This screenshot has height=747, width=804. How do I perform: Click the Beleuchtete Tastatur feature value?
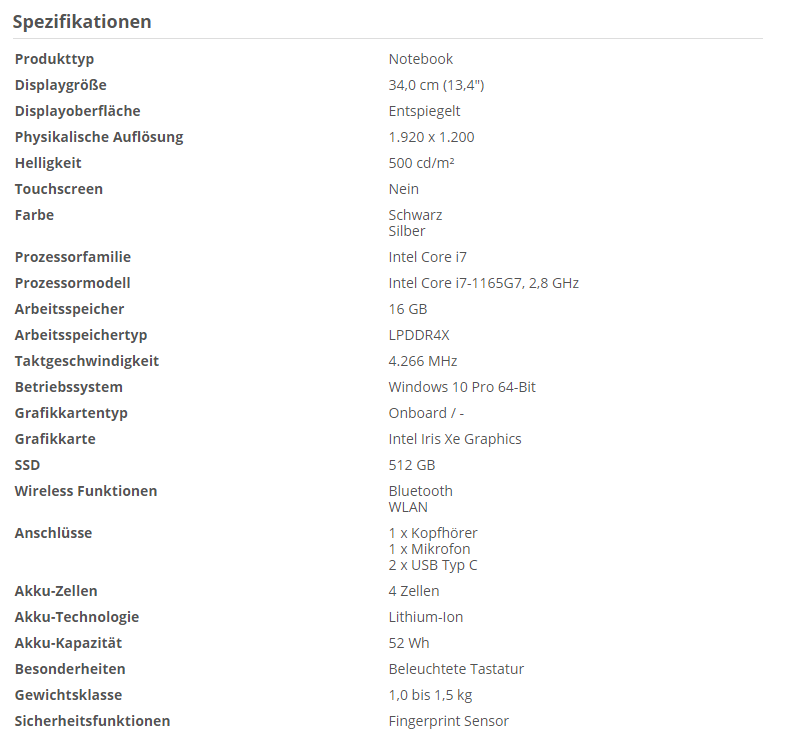click(456, 669)
